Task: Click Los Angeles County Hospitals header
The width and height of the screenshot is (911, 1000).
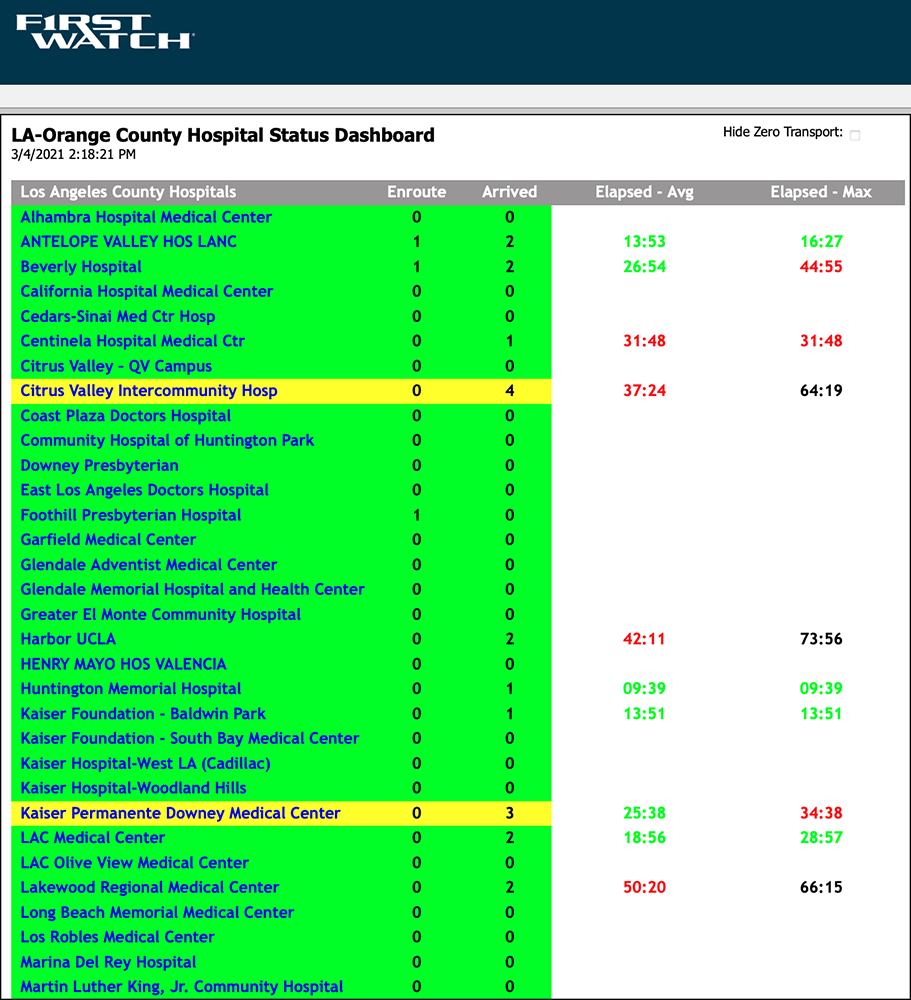Action: coord(128,192)
